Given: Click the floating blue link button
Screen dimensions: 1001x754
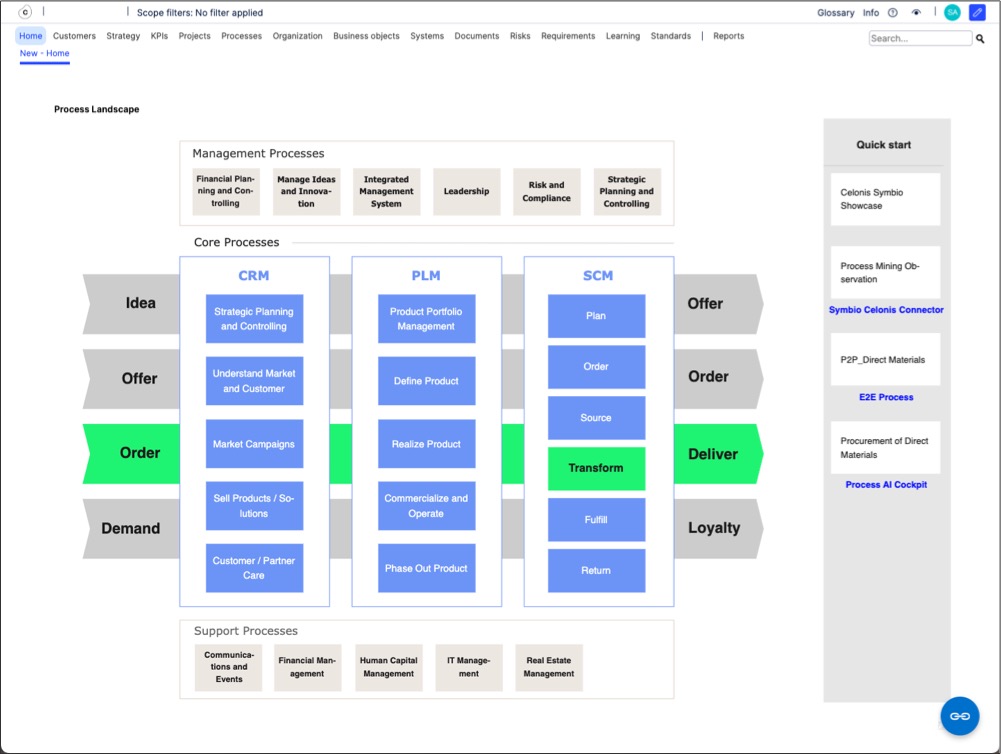Looking at the screenshot, I should click(960, 716).
